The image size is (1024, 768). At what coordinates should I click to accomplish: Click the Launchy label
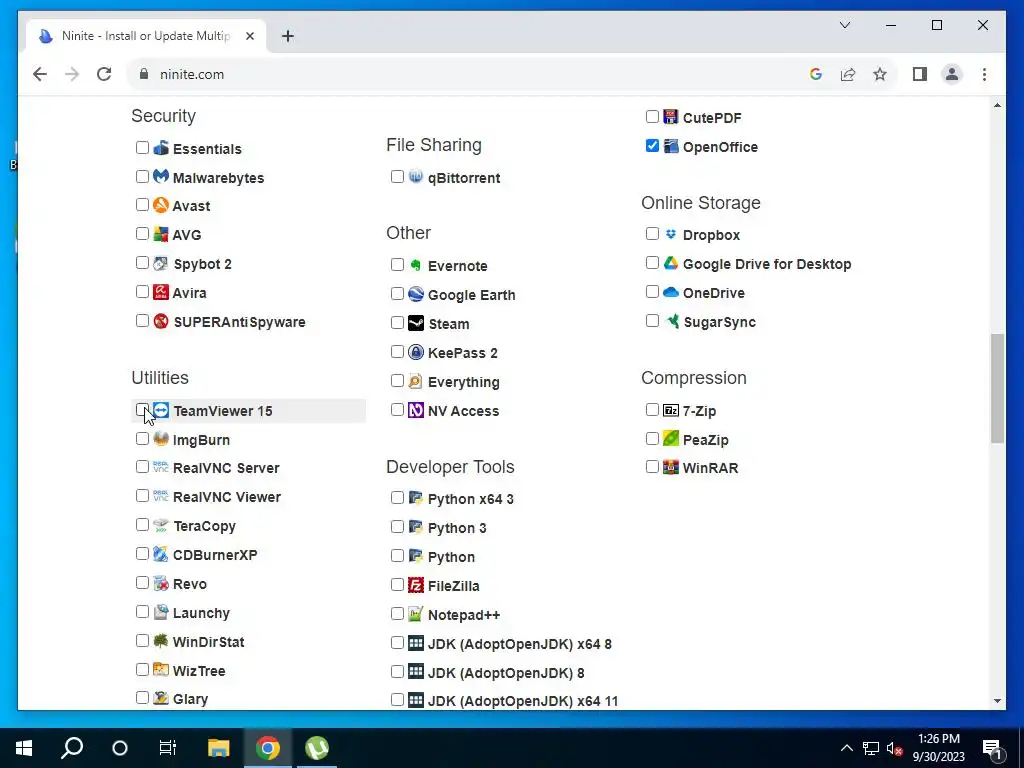click(x=201, y=613)
